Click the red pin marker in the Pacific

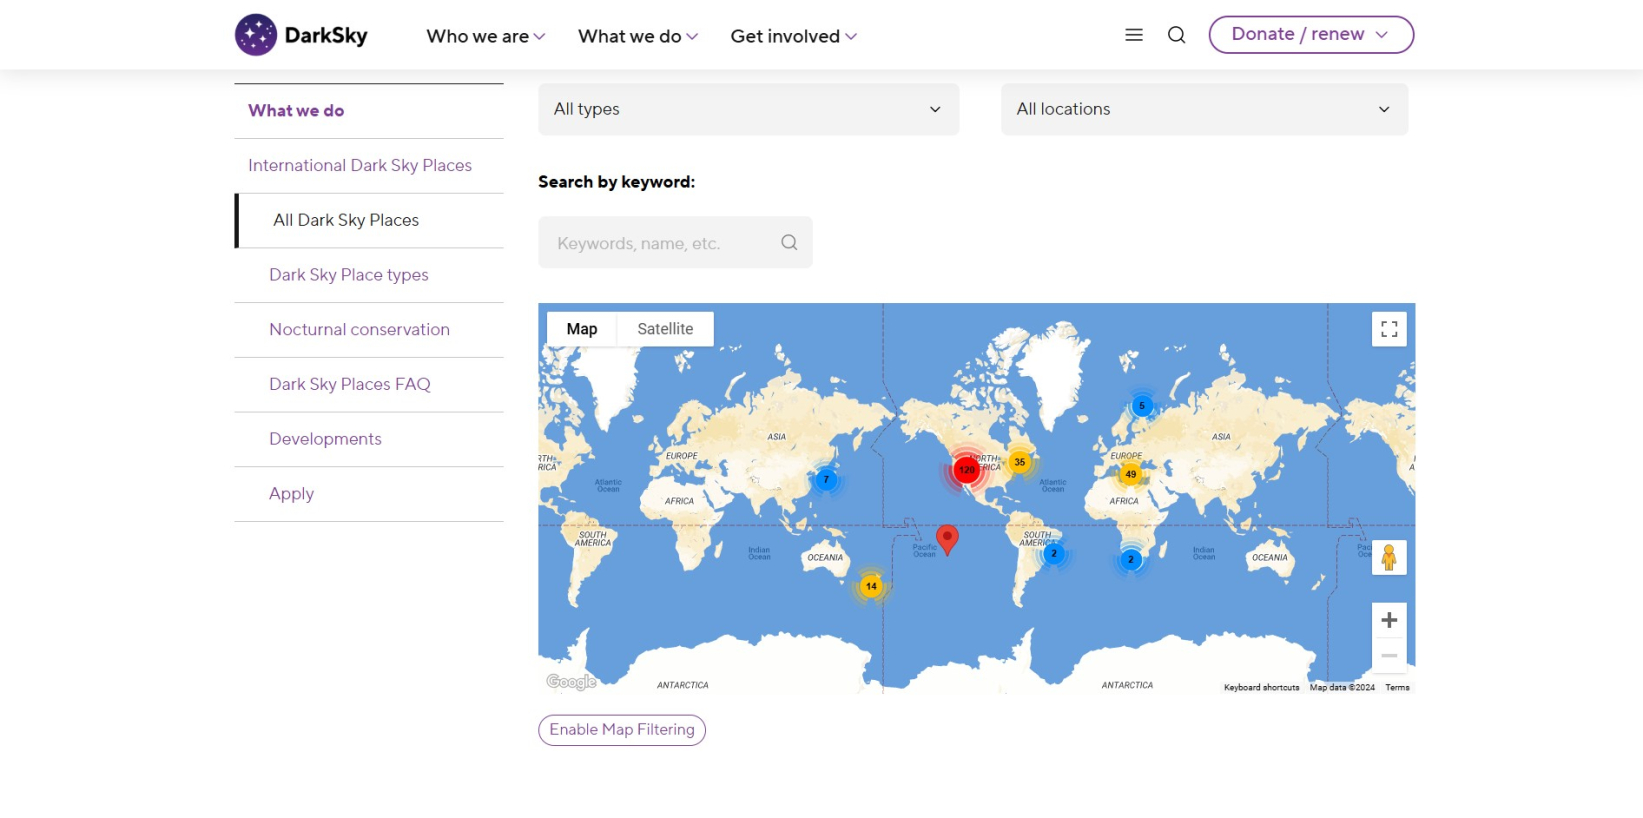point(947,539)
